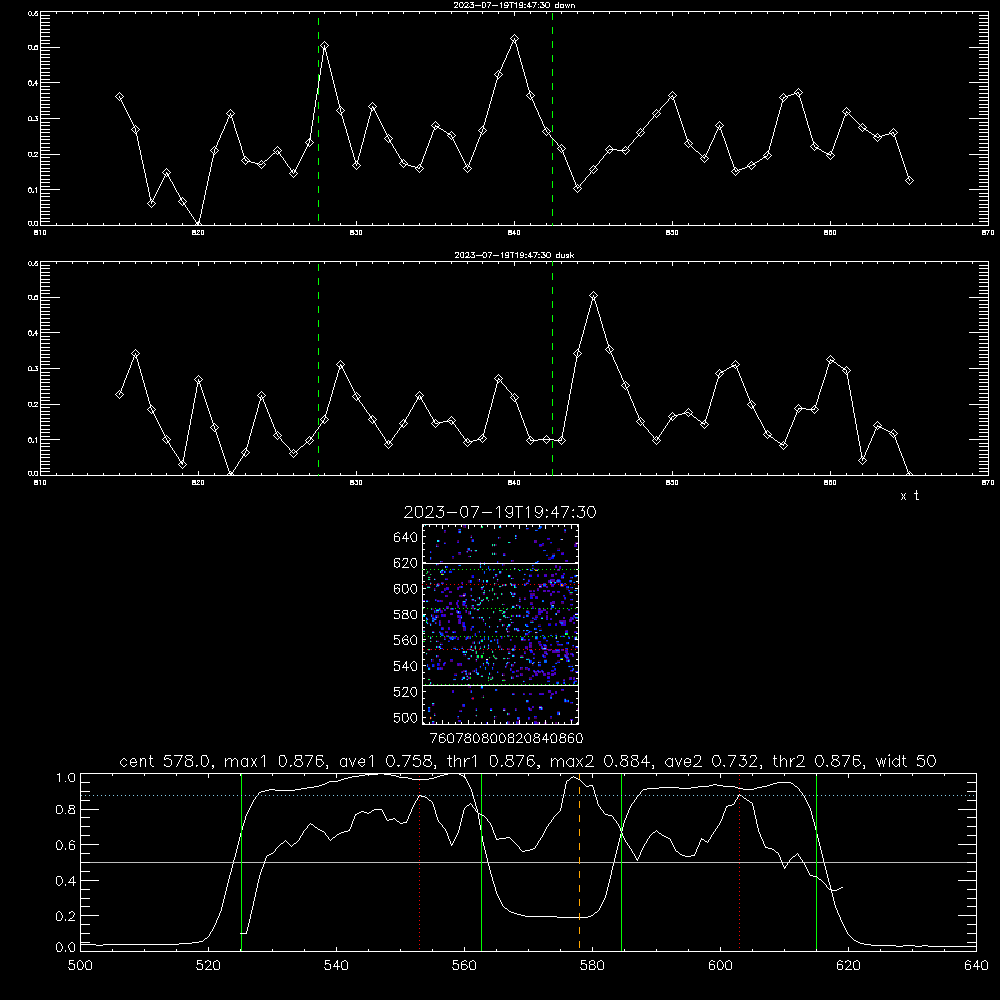1000x1000 pixels.
Task: Click the last data point of the dawn curve
Action: pyautogui.click(x=909, y=180)
